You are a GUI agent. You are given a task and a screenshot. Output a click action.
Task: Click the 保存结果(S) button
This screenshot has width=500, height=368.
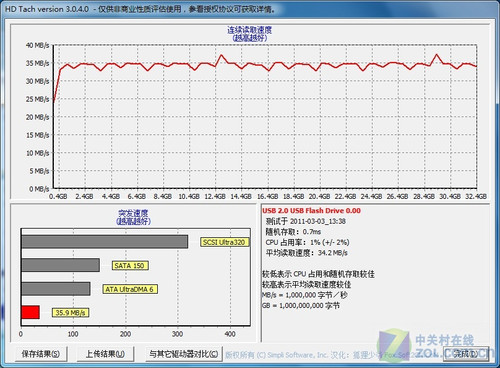click(x=41, y=354)
